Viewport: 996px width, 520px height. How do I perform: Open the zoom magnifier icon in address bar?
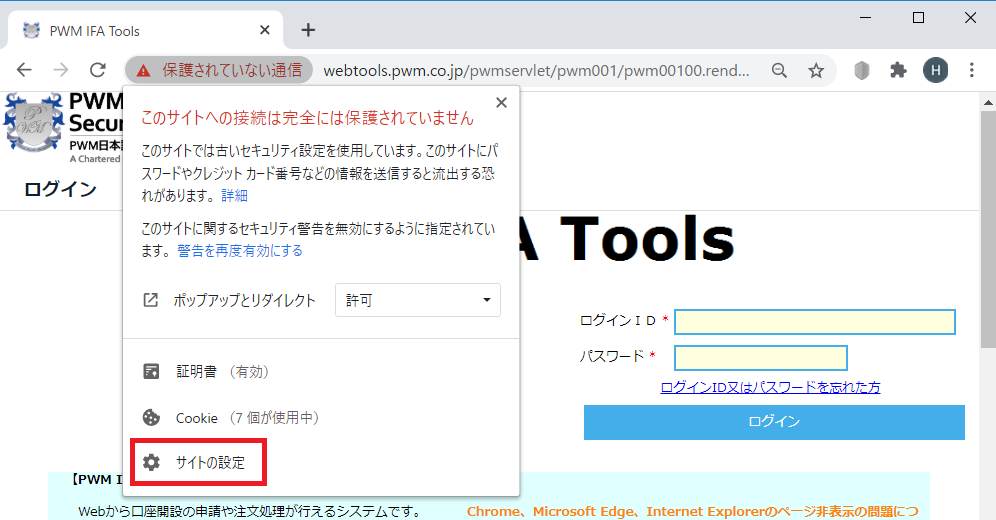tap(779, 70)
